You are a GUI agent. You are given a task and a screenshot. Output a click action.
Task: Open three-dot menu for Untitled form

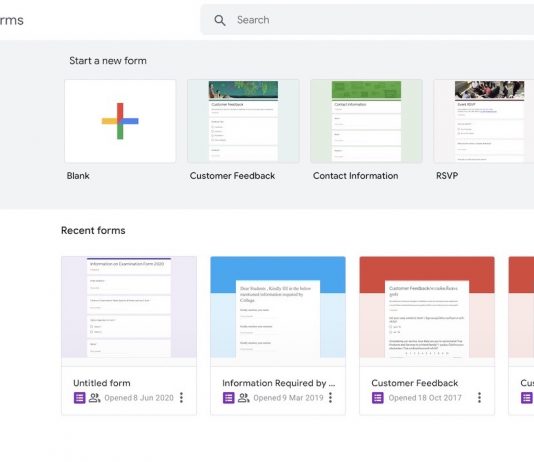coord(182,398)
